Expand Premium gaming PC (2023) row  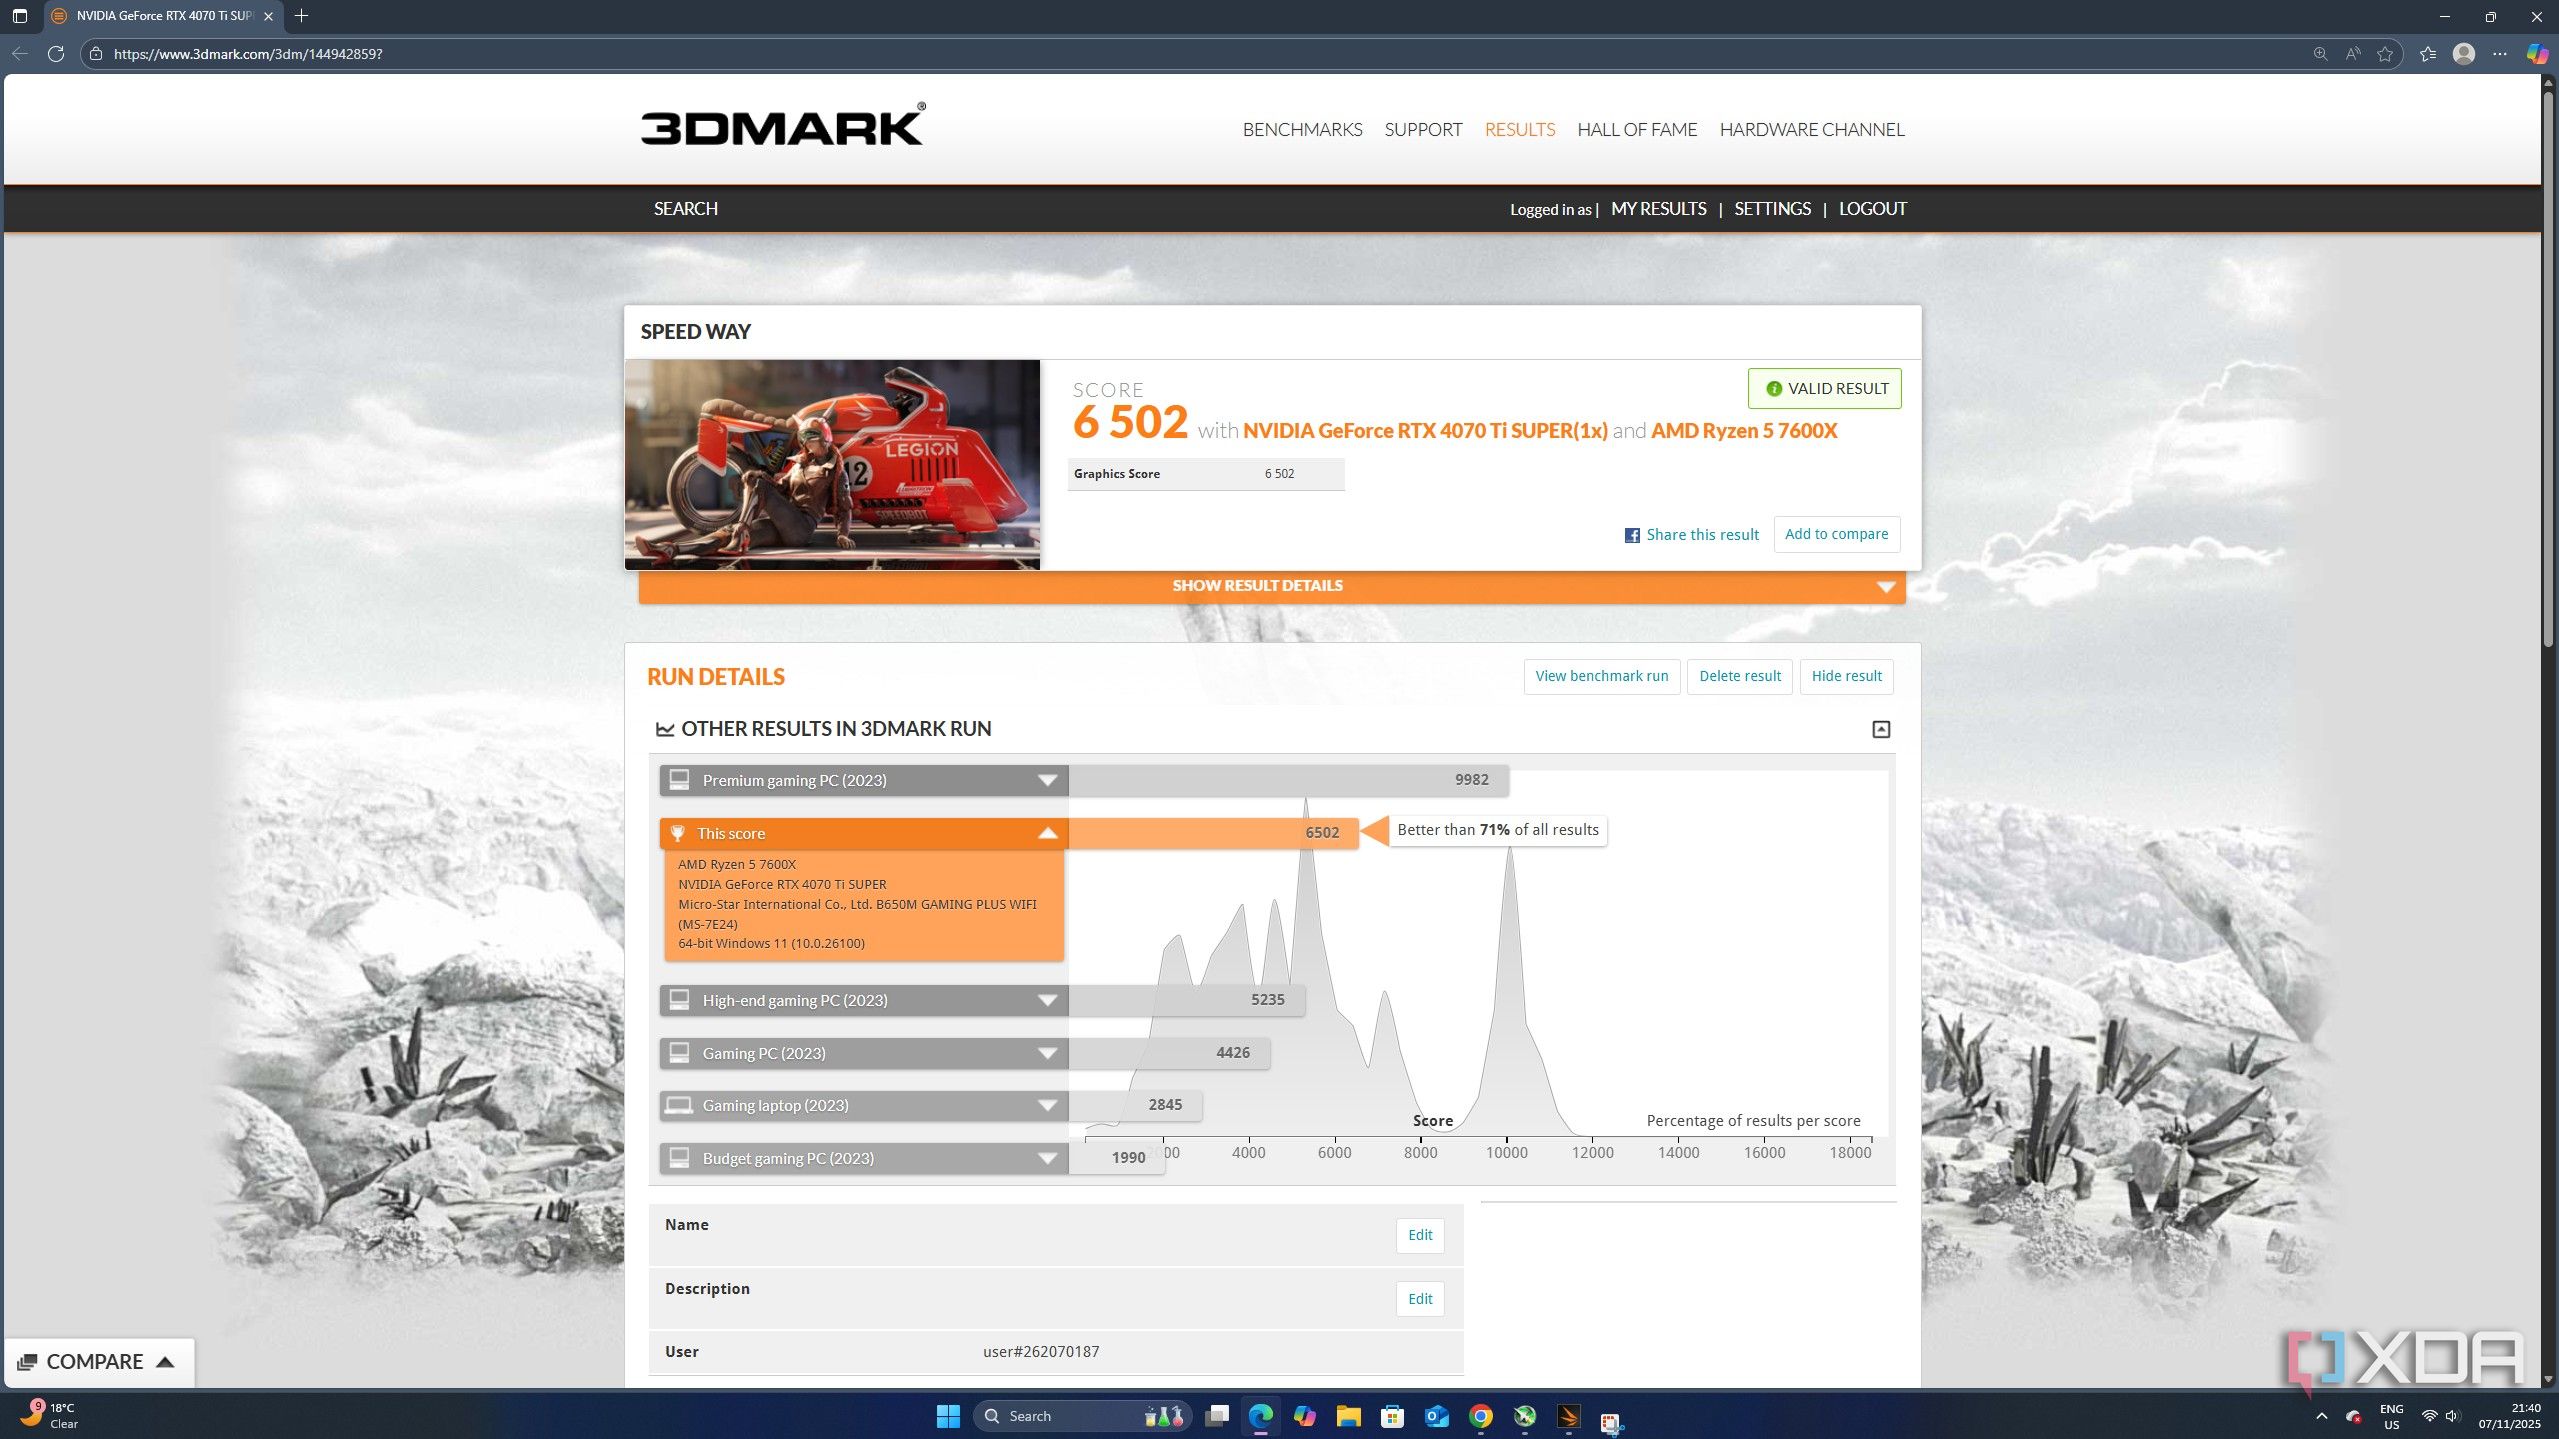(864, 780)
